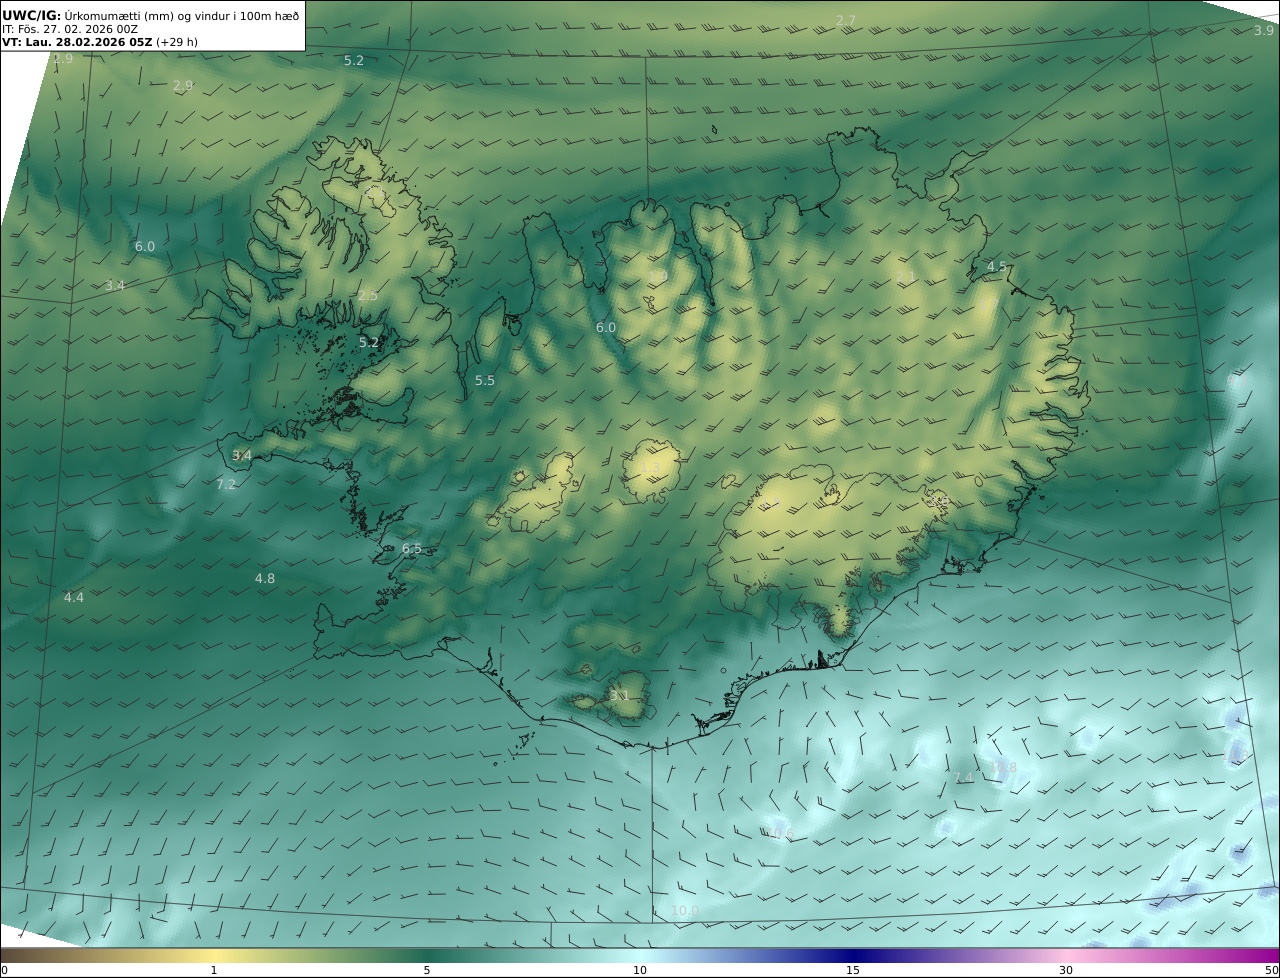Select the 2.5 value in the Westfjords
Image resolution: width=1280 pixels, height=978 pixels.
368,296
